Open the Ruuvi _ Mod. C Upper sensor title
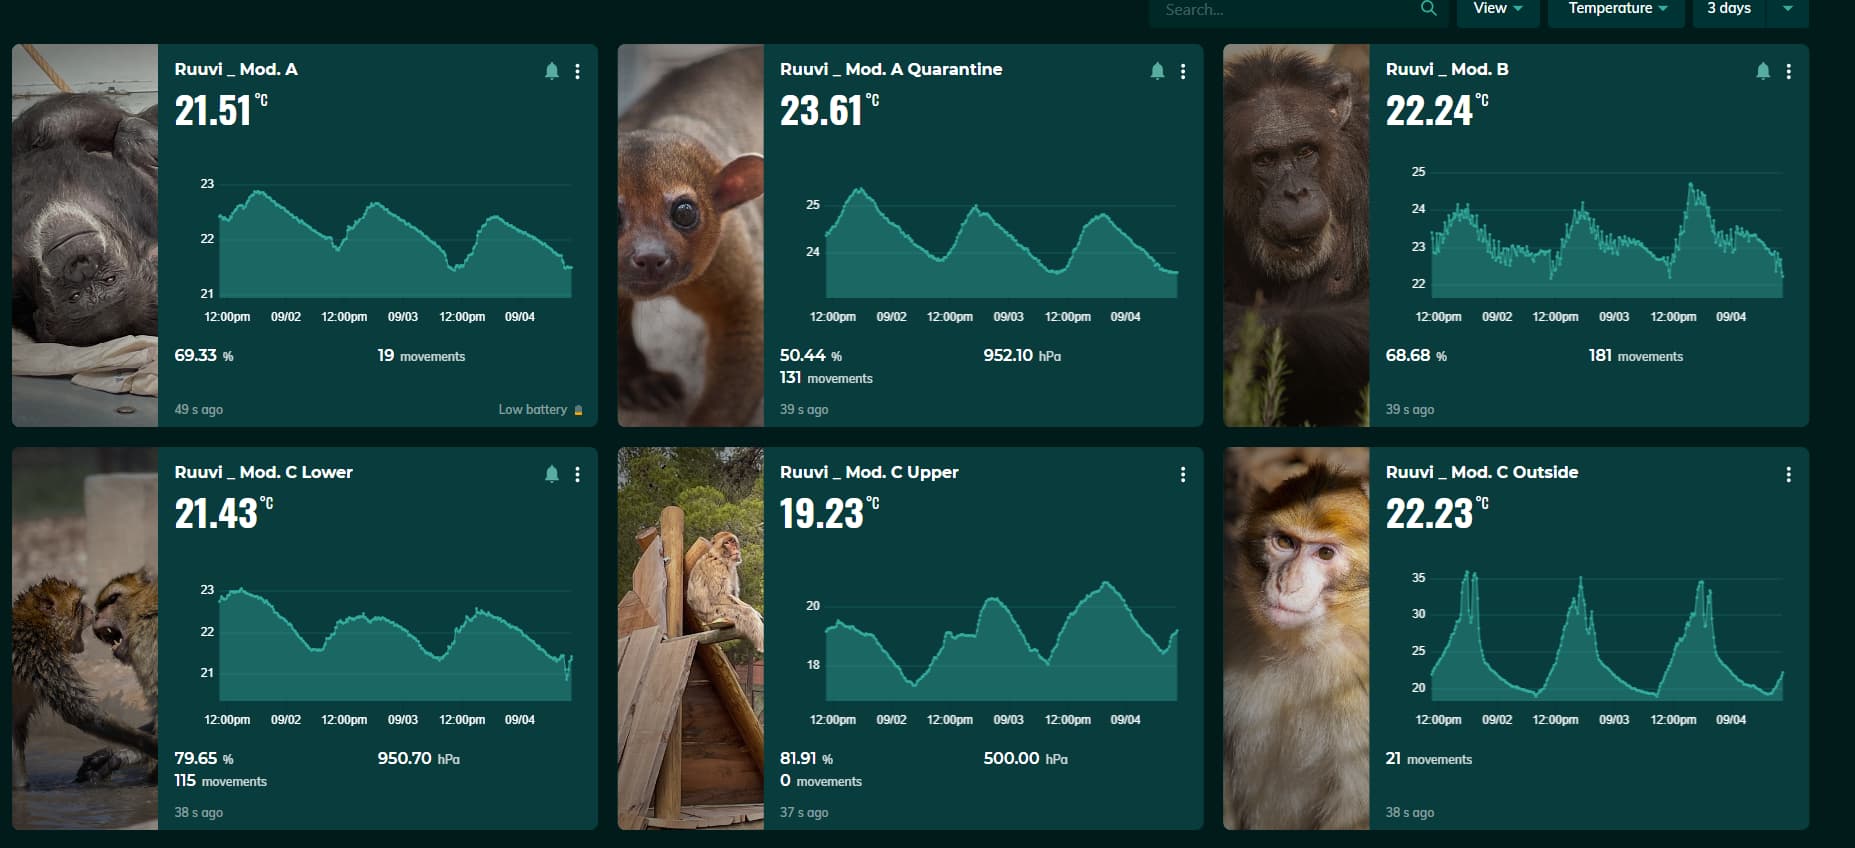The image size is (1855, 848). (x=869, y=472)
